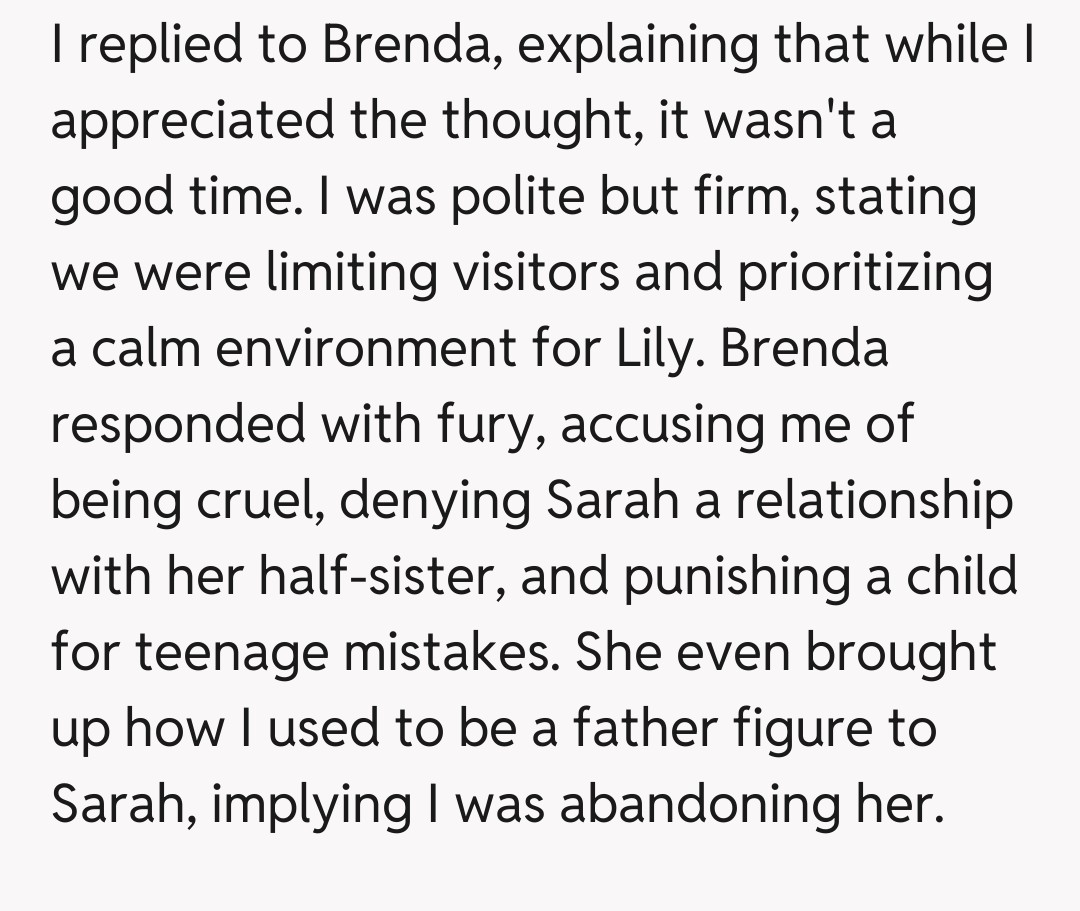The image size is (1080, 911).
Task: Tap the word "visitors"
Action: point(538,273)
